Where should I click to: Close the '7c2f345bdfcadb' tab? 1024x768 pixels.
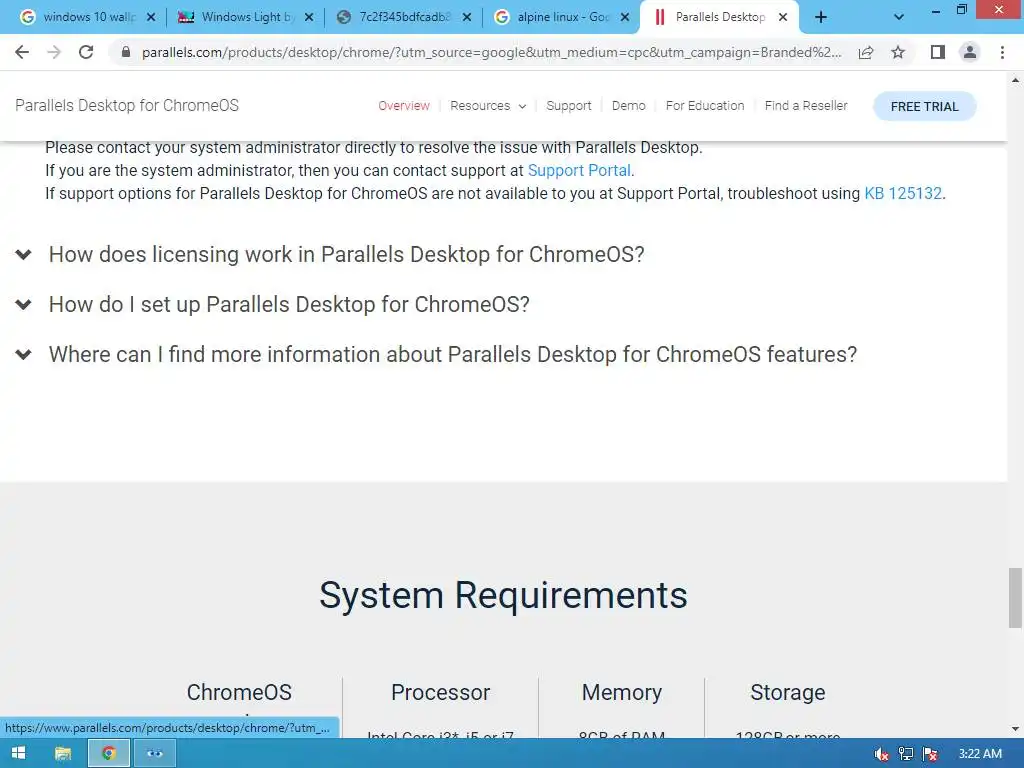coord(467,17)
